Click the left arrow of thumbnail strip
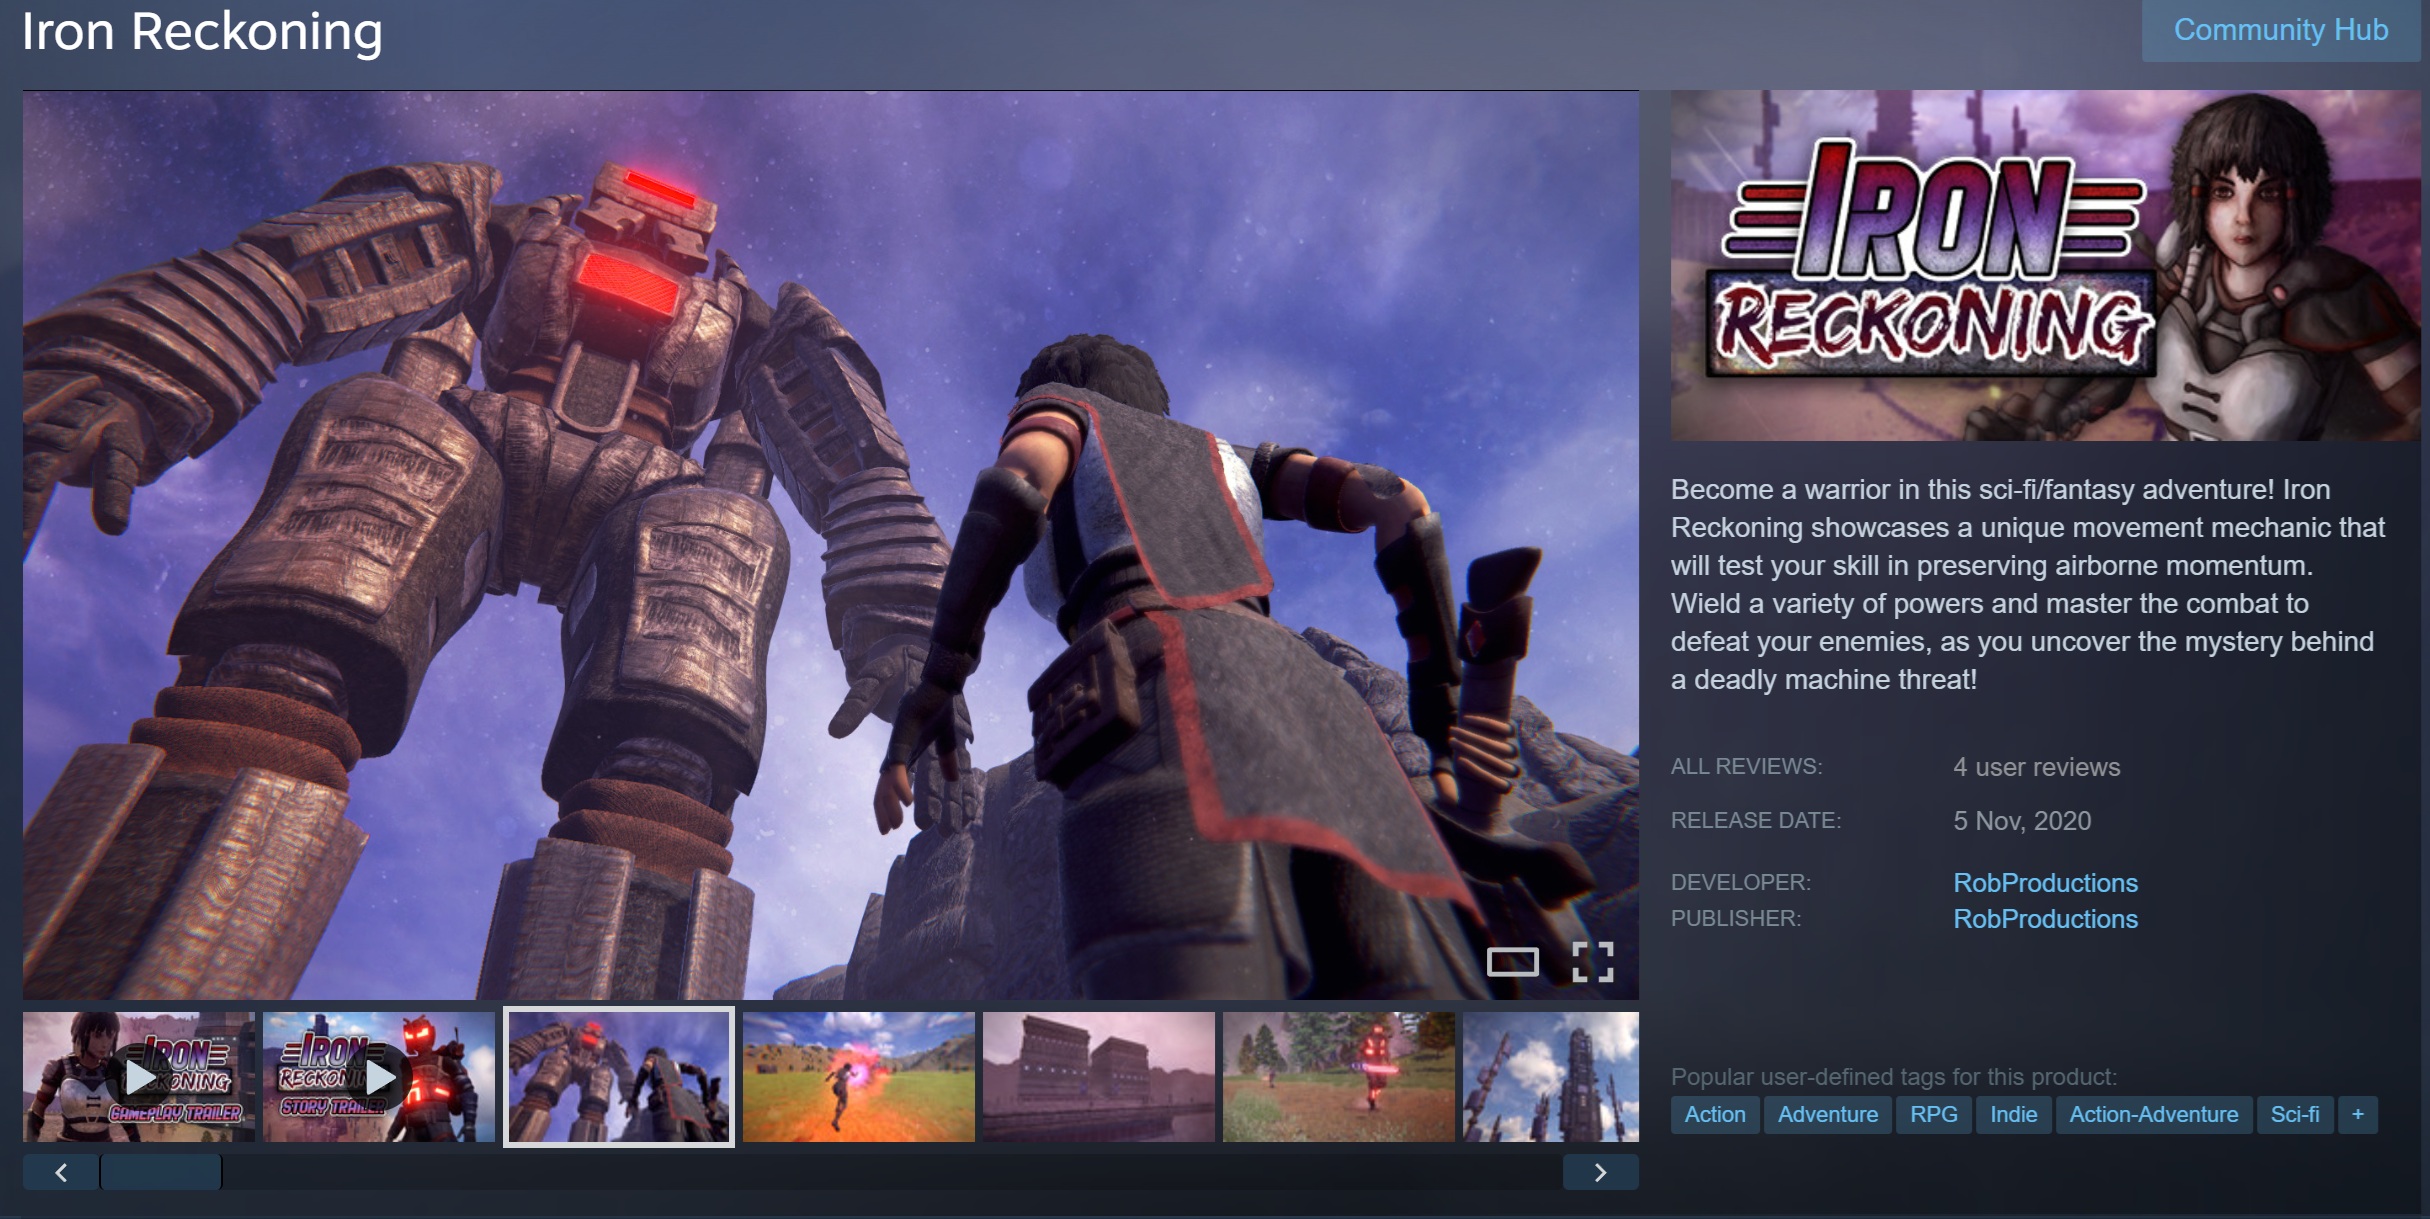 pos(61,1172)
